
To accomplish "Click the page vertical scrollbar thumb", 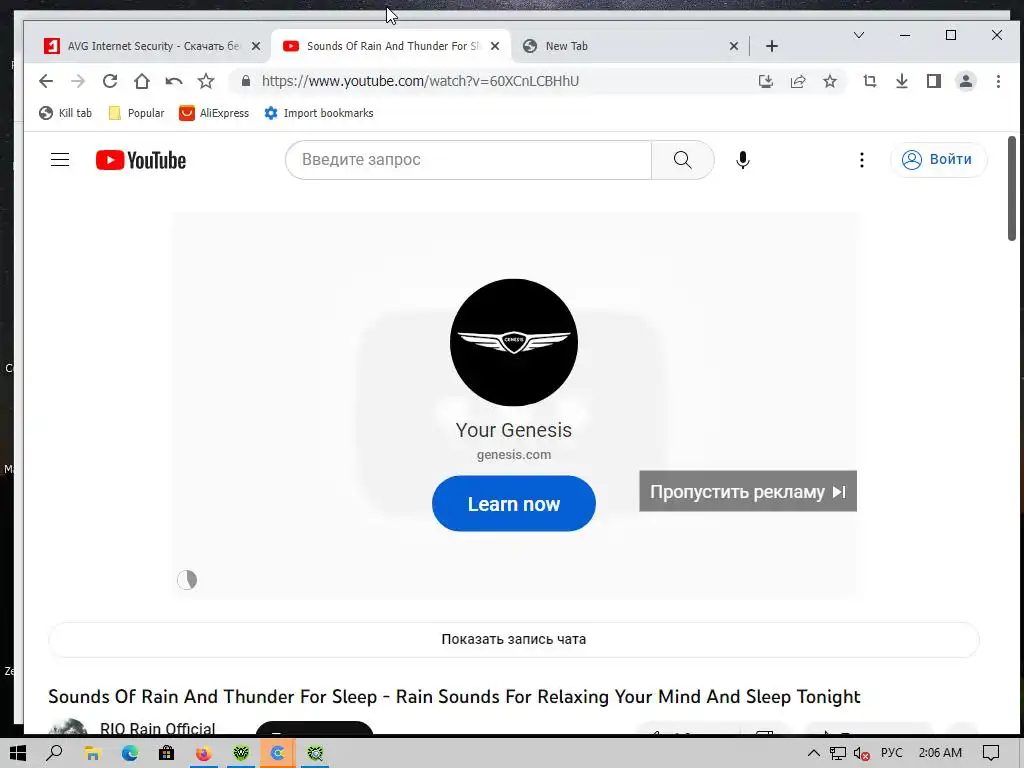I will point(1012,188).
